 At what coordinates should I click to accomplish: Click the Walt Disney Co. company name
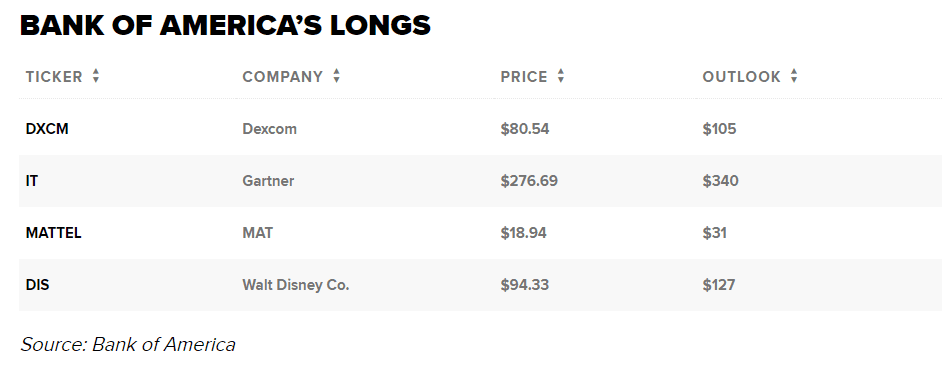click(x=296, y=285)
